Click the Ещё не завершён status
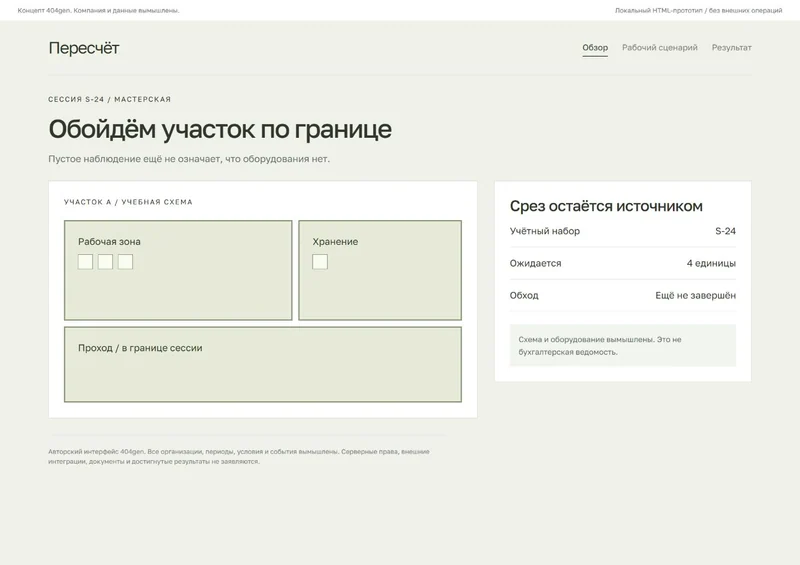The width and height of the screenshot is (800, 565). click(x=695, y=296)
